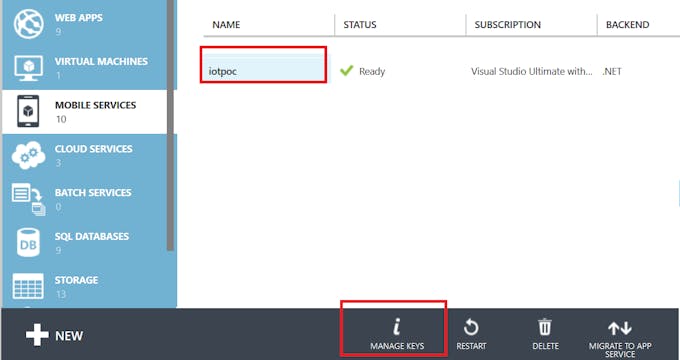The width and height of the screenshot is (680, 360).
Task: Click the Migrate to App Service arrows icon
Action: (x=620, y=328)
